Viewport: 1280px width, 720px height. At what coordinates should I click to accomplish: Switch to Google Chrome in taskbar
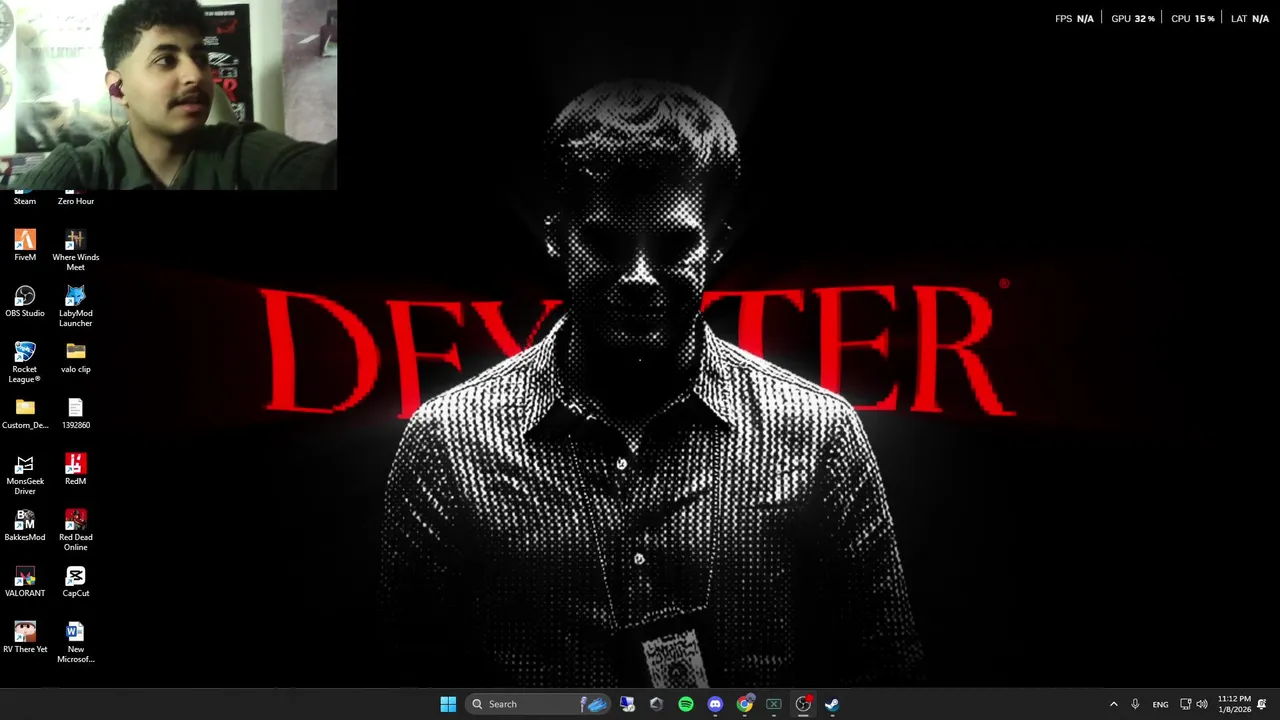tap(745, 704)
